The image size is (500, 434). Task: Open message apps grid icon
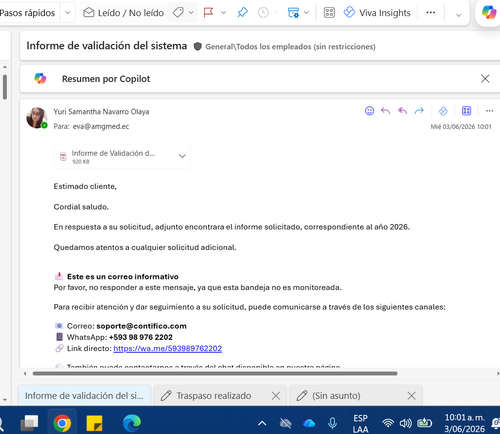click(x=466, y=111)
